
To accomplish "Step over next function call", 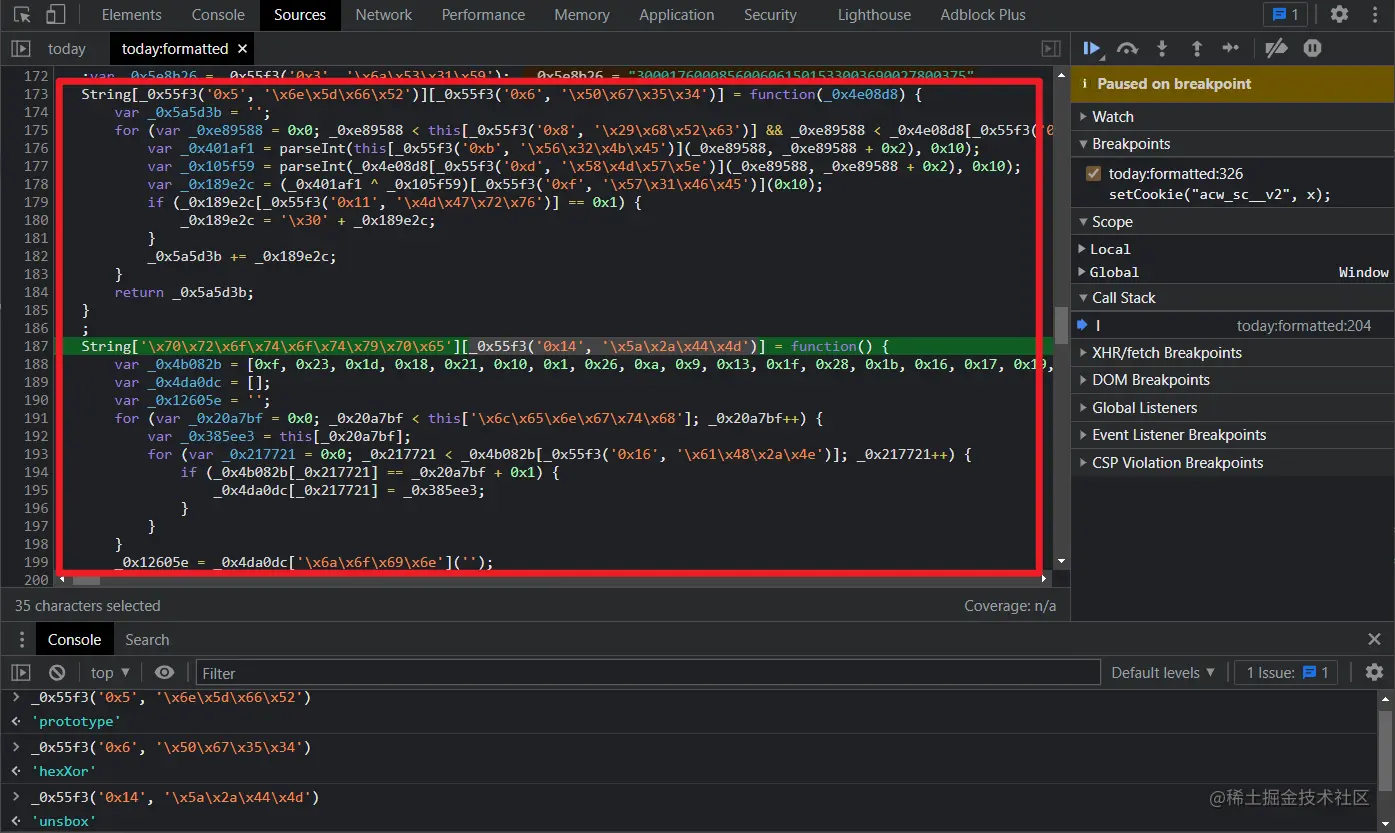I will pyautogui.click(x=1127, y=48).
